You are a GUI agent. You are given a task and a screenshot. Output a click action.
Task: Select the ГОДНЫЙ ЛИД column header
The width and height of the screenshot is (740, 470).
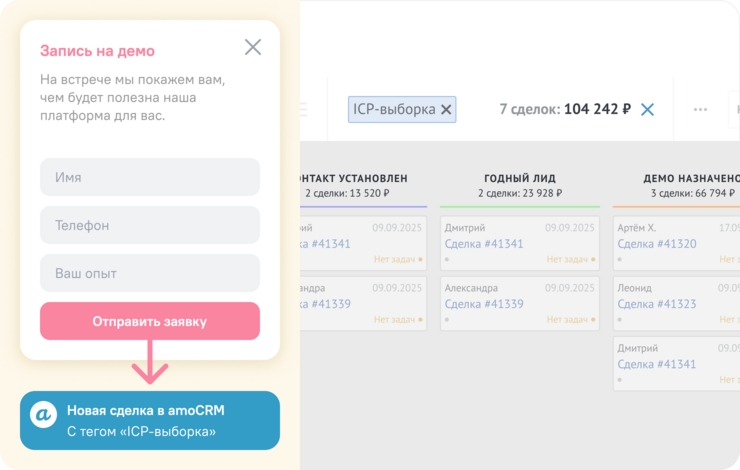coord(519,178)
